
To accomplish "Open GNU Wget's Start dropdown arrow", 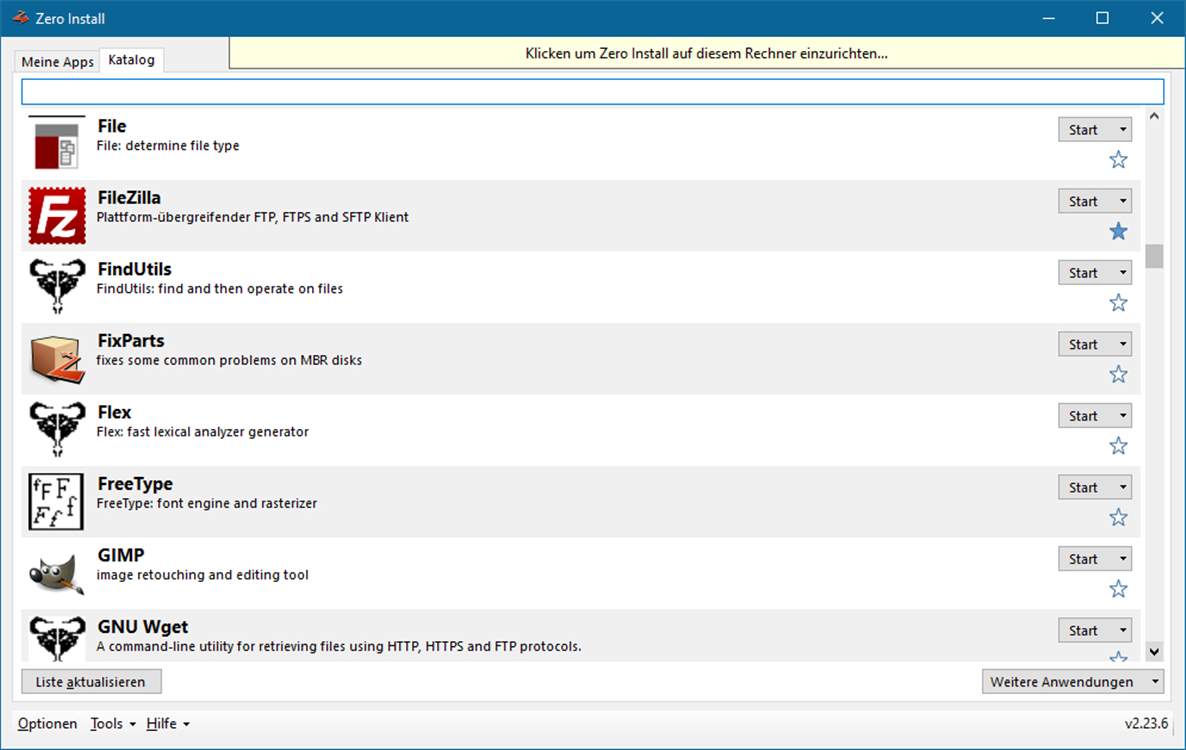I will point(1123,631).
